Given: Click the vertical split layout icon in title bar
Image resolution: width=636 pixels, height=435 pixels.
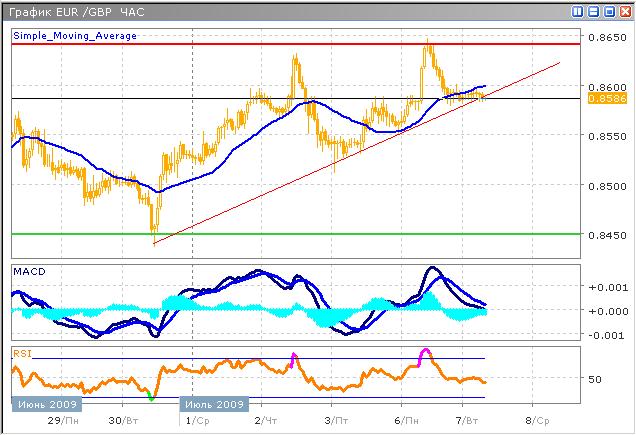Looking at the screenshot, I should click(x=579, y=11).
